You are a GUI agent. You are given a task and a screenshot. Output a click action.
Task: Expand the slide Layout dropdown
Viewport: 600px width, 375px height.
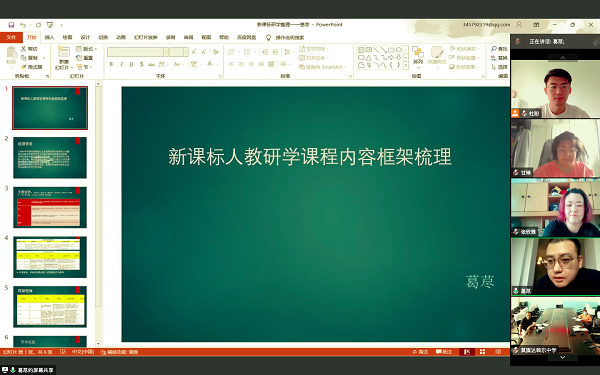tap(86, 49)
